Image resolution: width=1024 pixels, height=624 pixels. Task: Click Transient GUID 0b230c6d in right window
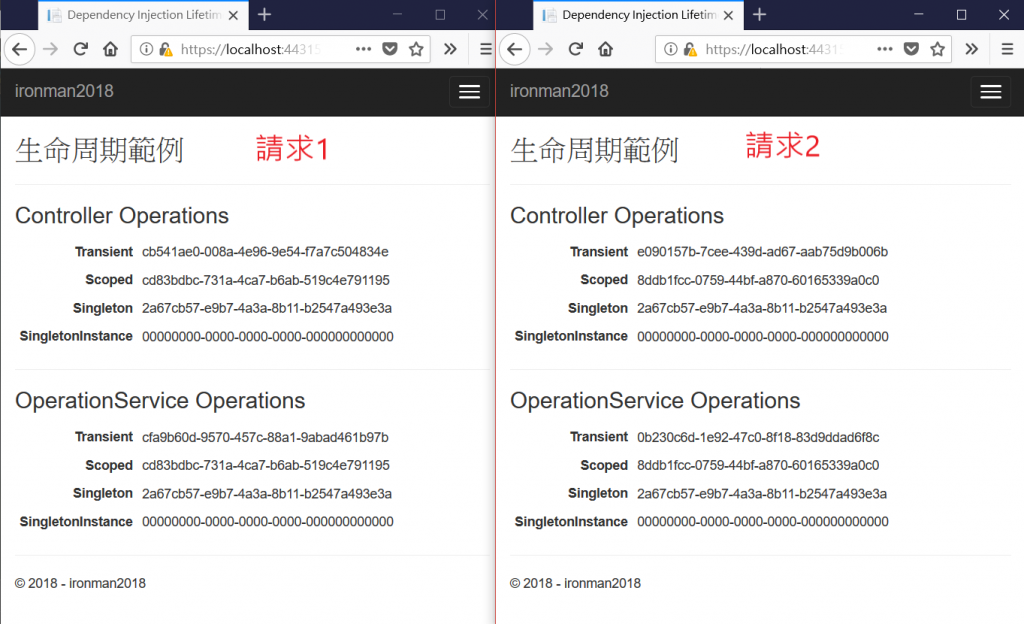point(758,437)
